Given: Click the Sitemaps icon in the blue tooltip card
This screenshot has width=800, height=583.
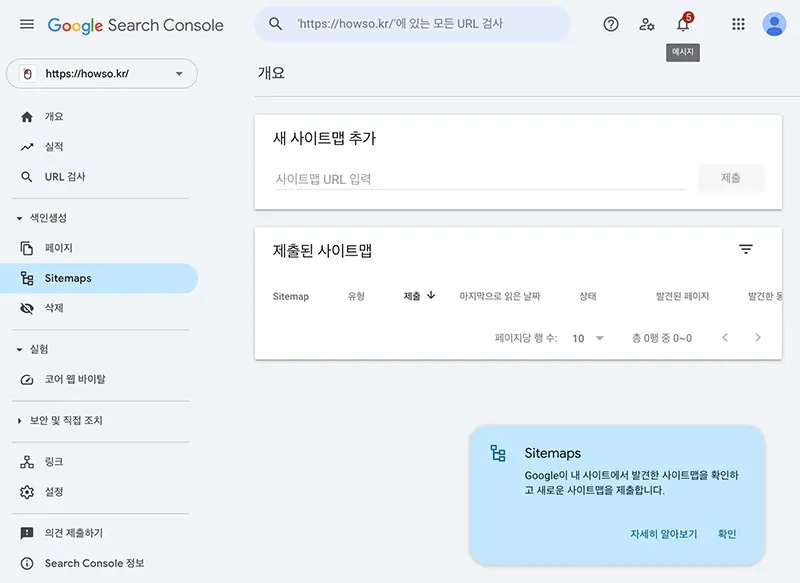Looking at the screenshot, I should point(498,453).
